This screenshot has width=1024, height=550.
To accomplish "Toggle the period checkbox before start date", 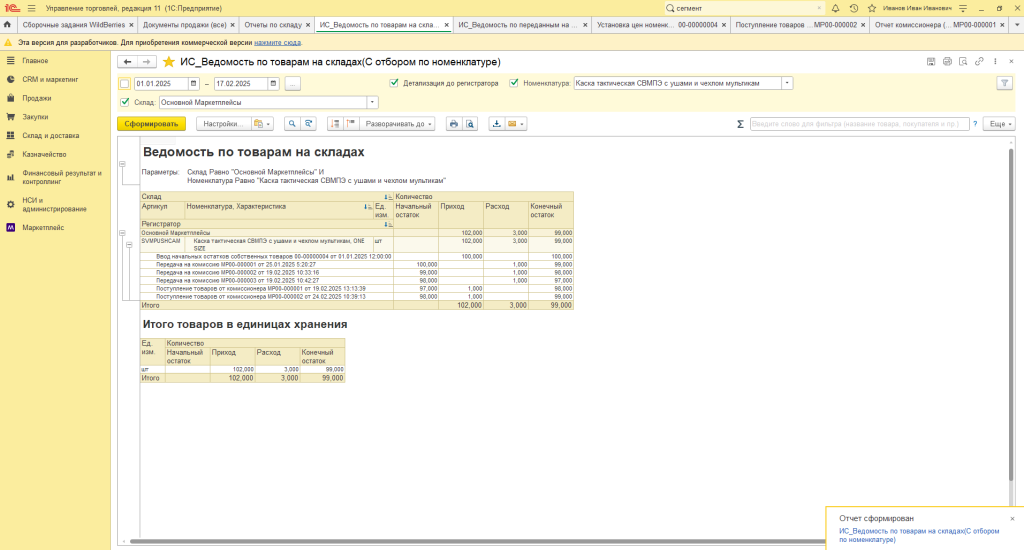I will (x=124, y=84).
